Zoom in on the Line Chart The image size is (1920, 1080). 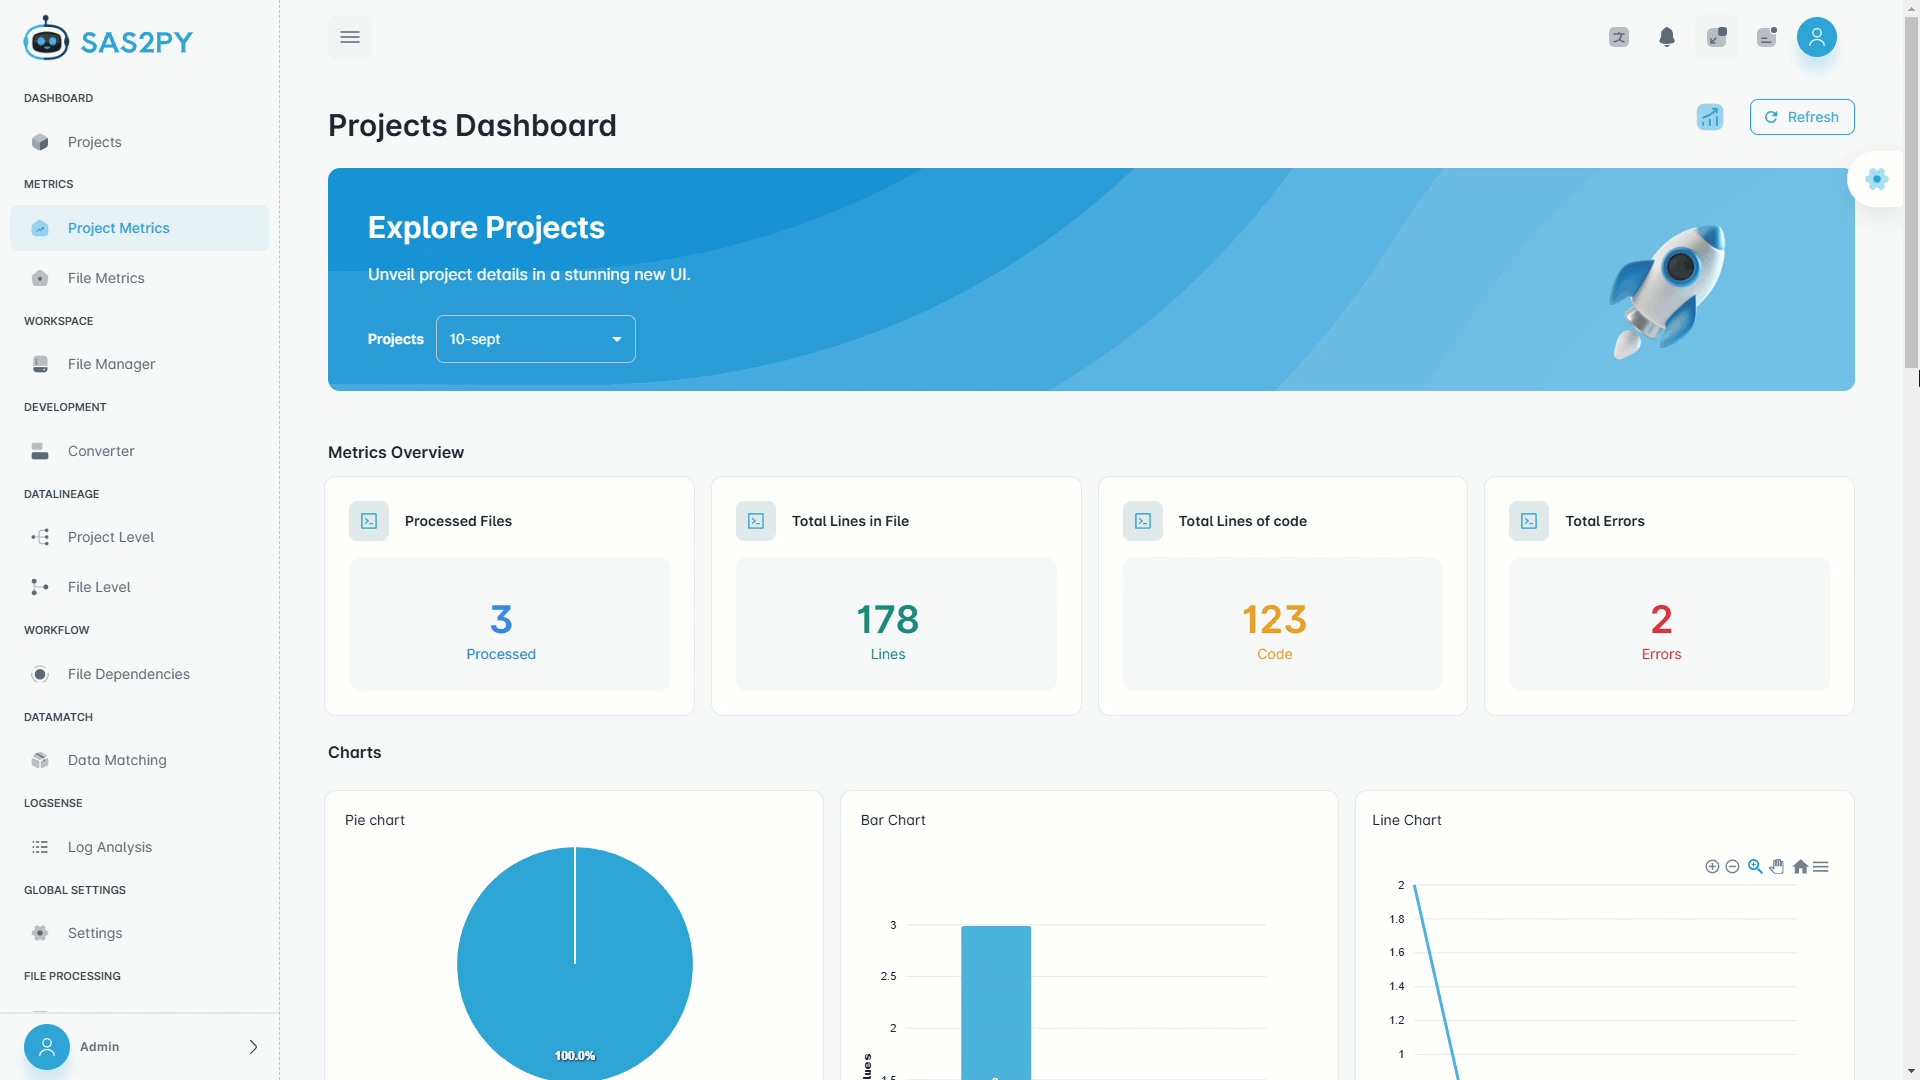1712,867
